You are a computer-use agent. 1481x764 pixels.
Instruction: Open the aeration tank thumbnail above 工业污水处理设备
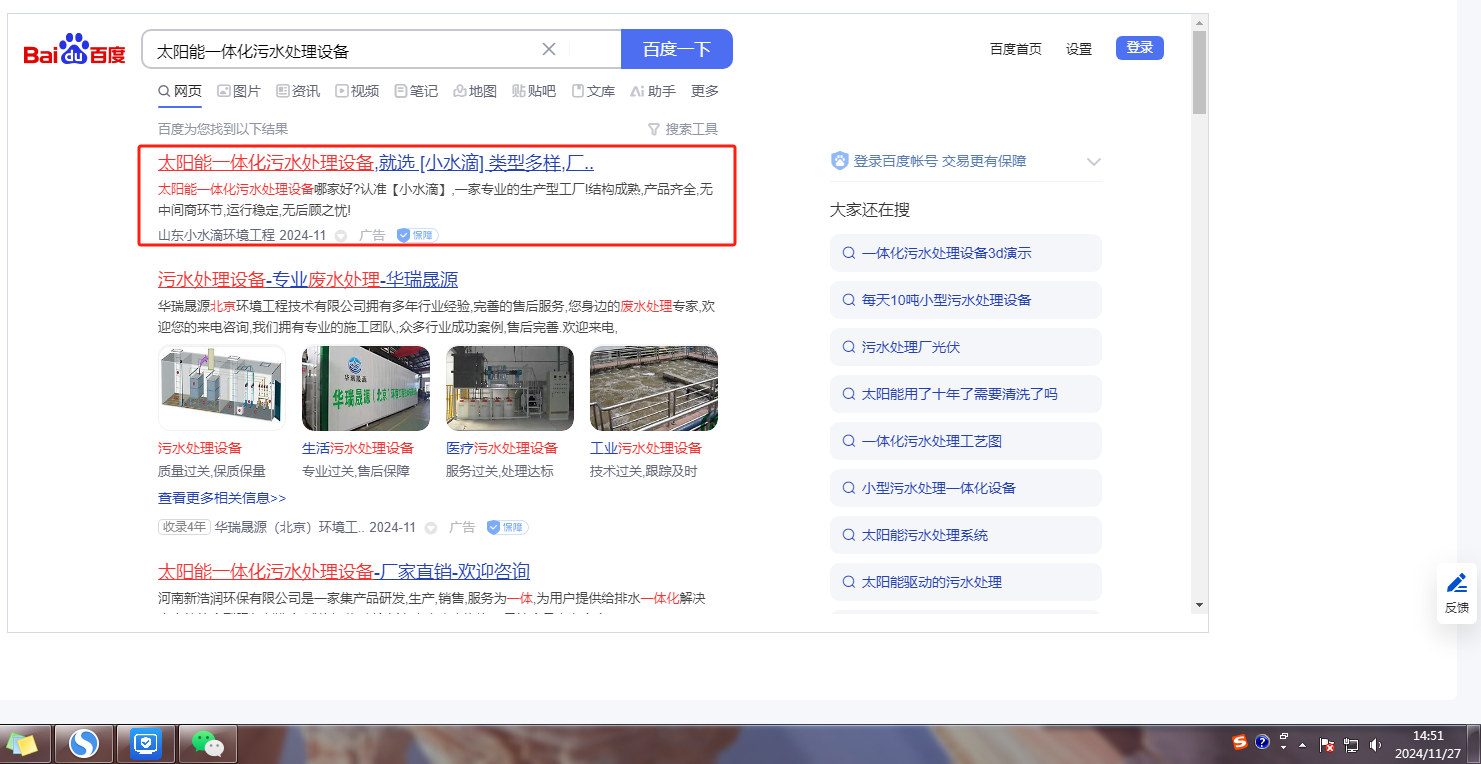(x=654, y=388)
